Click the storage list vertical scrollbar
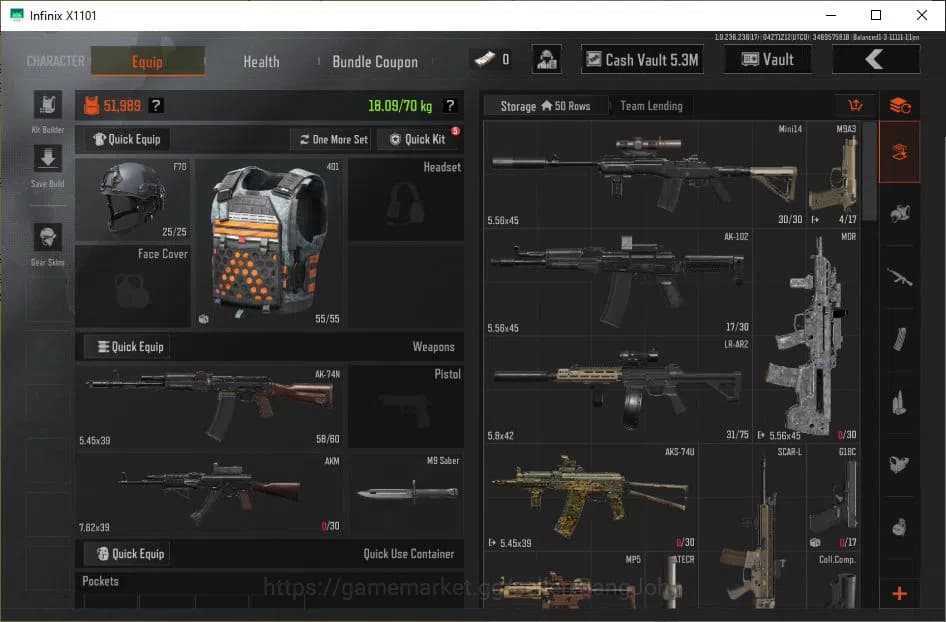 (869, 170)
